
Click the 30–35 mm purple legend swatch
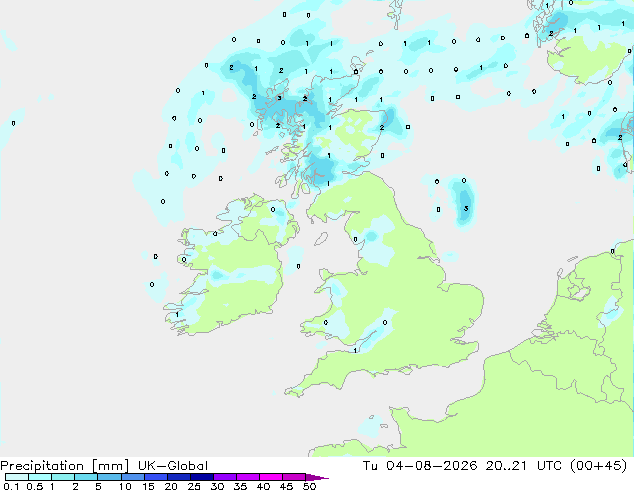(x=225, y=477)
